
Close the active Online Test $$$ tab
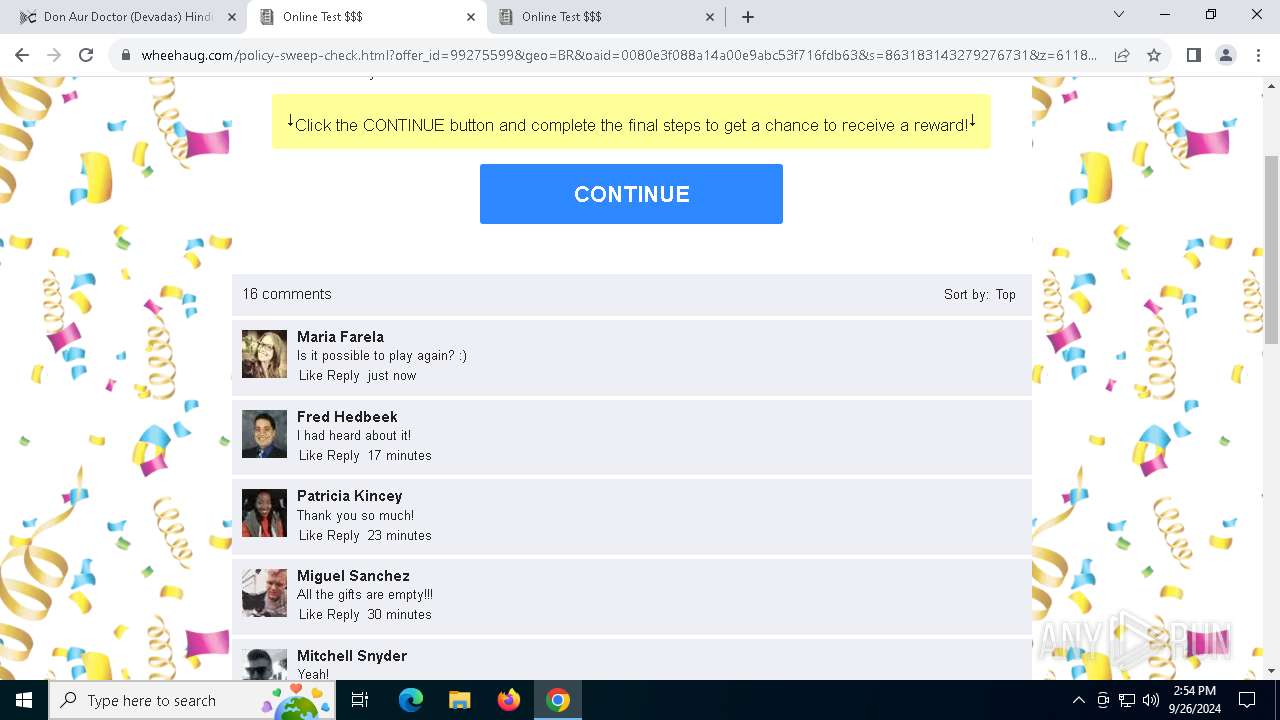(471, 17)
